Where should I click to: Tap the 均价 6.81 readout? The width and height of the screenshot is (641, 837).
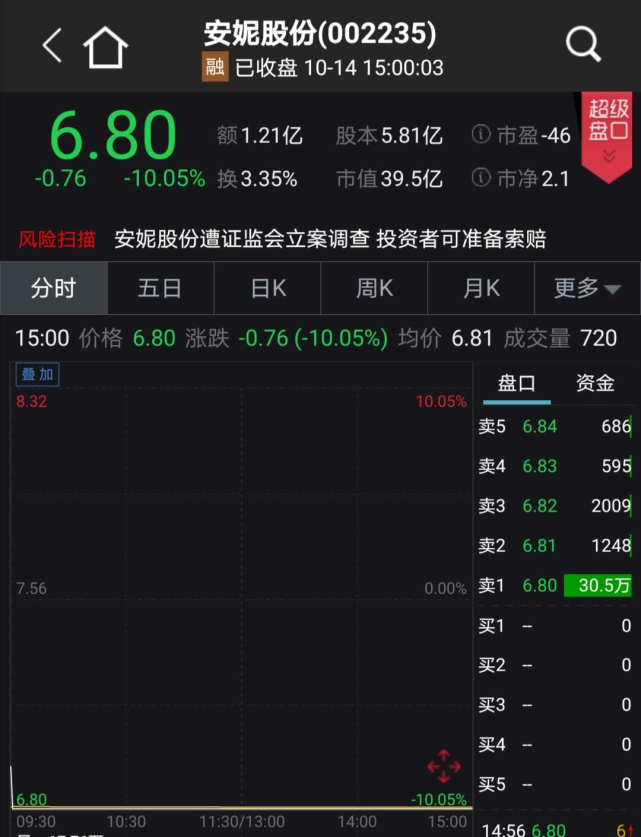tap(445, 338)
